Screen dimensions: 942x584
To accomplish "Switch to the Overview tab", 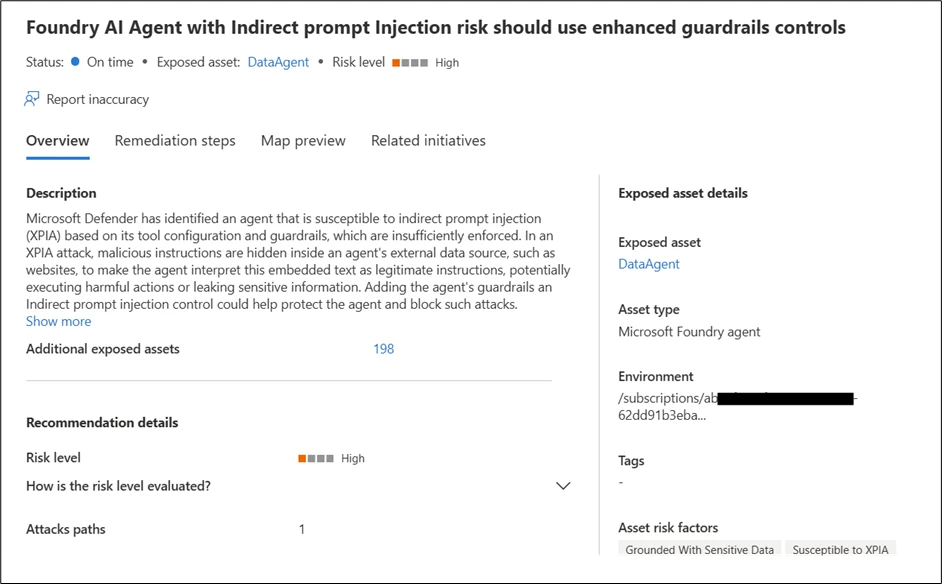I will click(x=57, y=141).
